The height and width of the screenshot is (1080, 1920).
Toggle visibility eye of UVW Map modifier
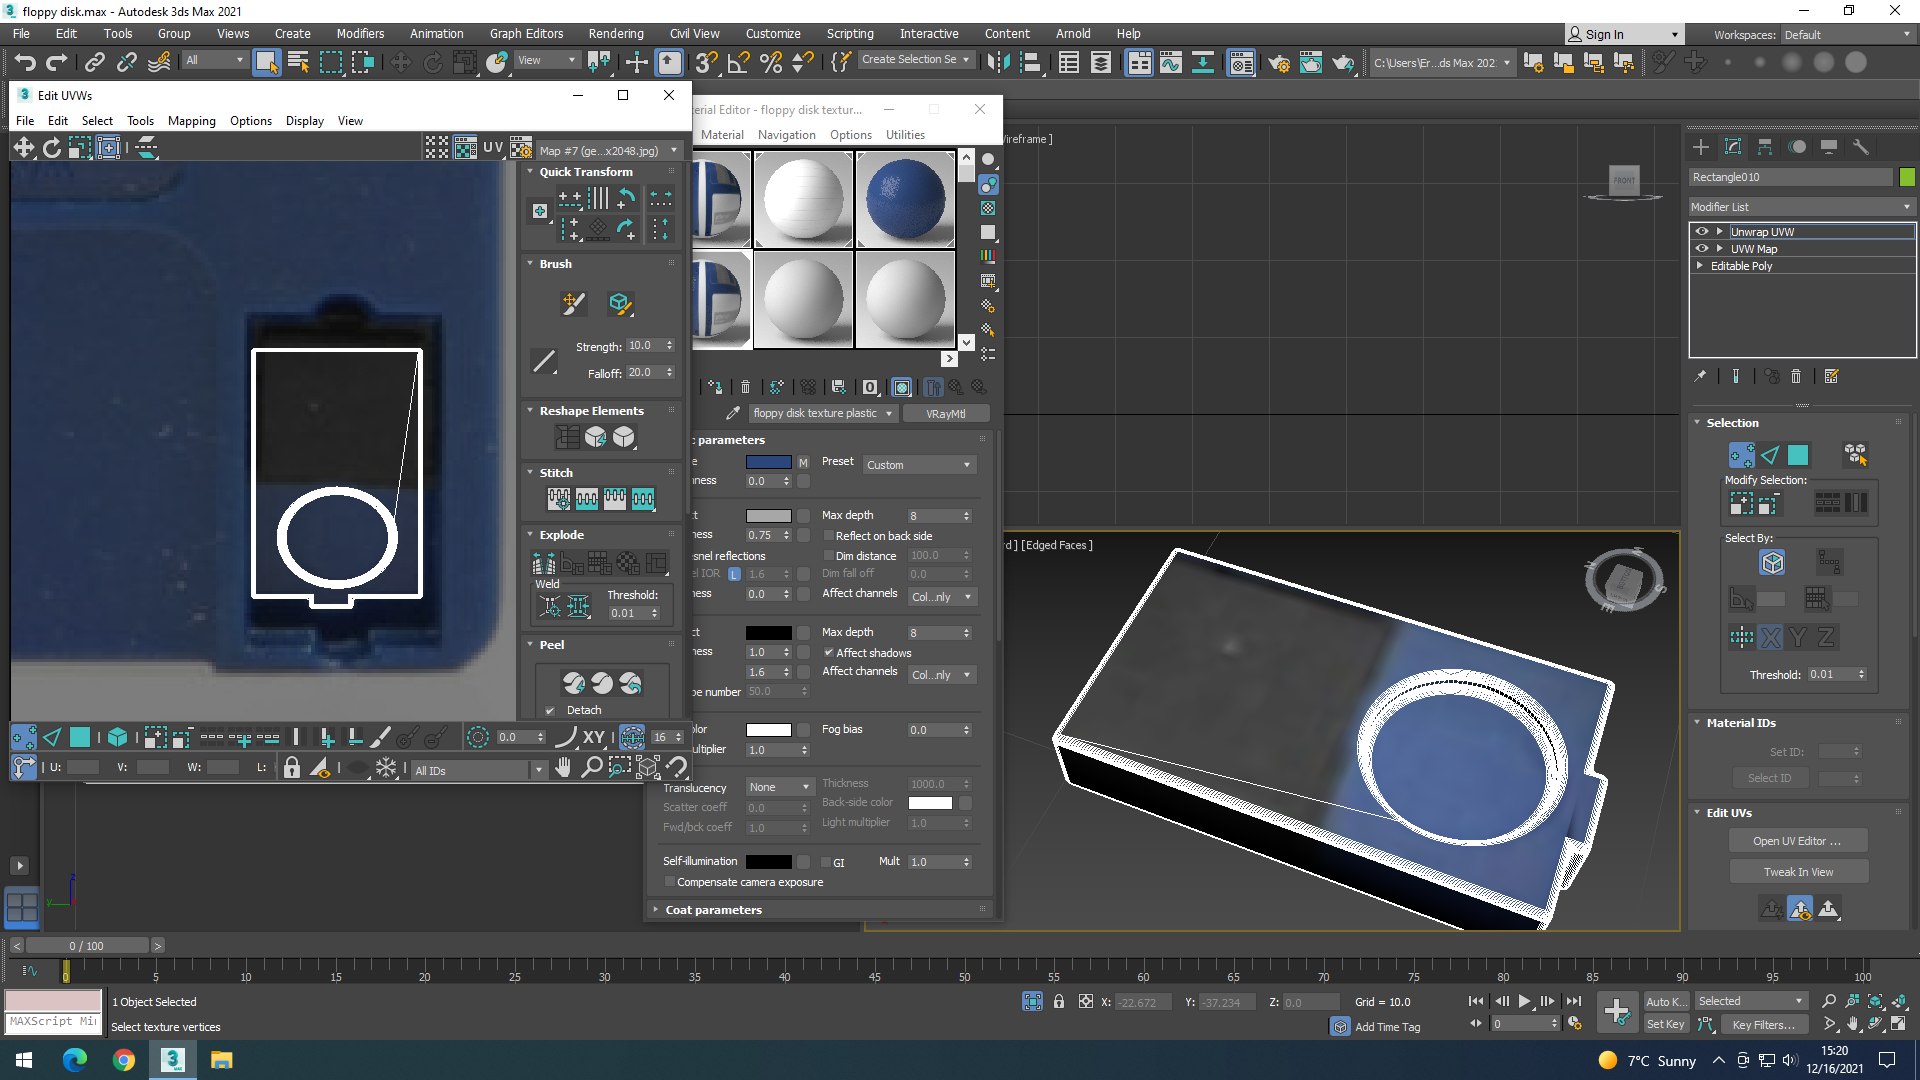coord(1701,249)
